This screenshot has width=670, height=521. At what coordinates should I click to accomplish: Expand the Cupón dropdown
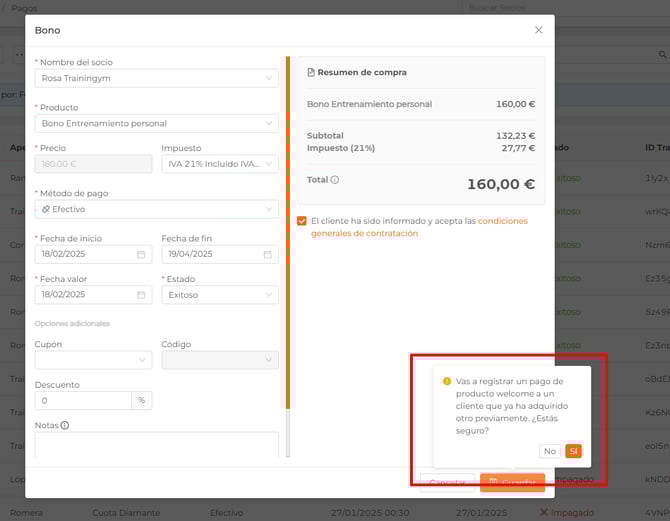93,360
